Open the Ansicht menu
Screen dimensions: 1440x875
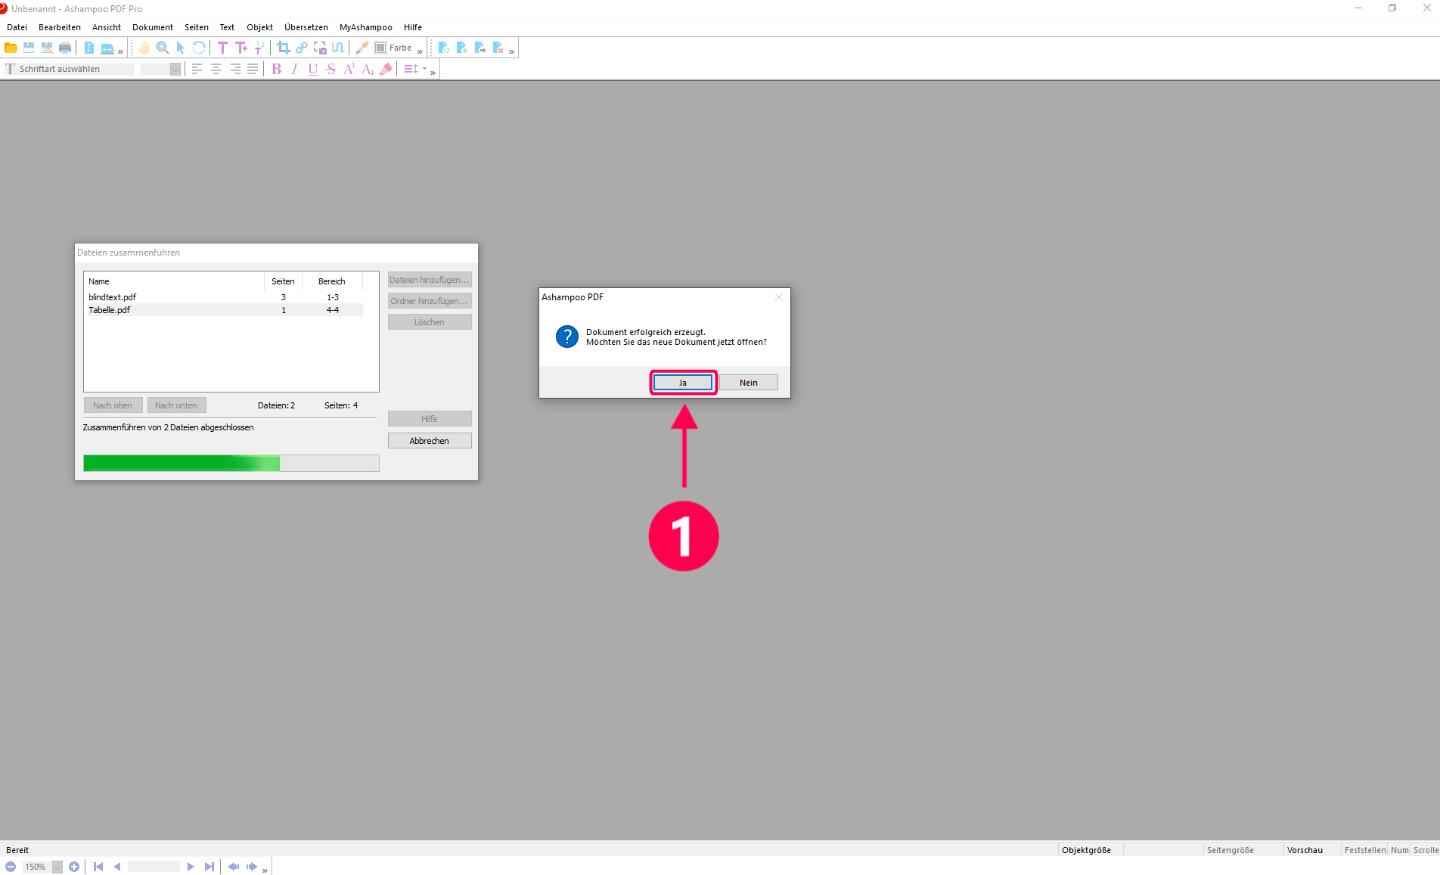[106, 27]
